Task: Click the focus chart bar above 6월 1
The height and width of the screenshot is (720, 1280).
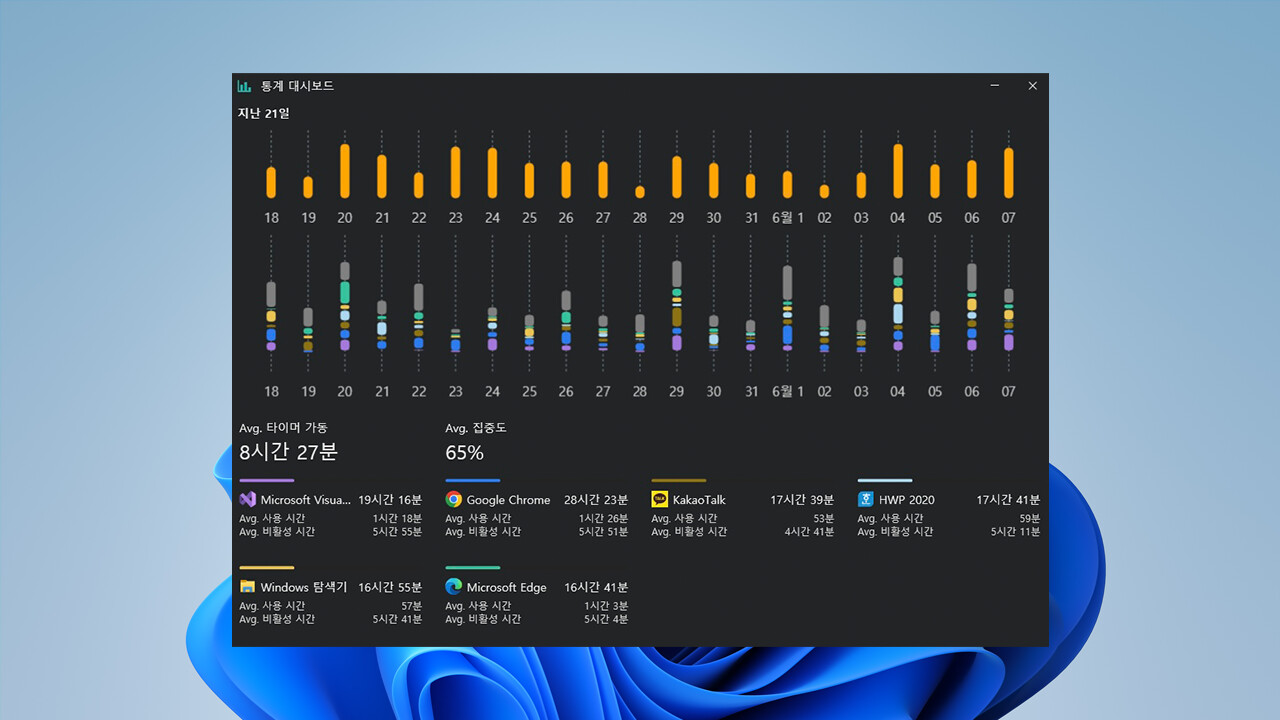Action: click(786, 310)
